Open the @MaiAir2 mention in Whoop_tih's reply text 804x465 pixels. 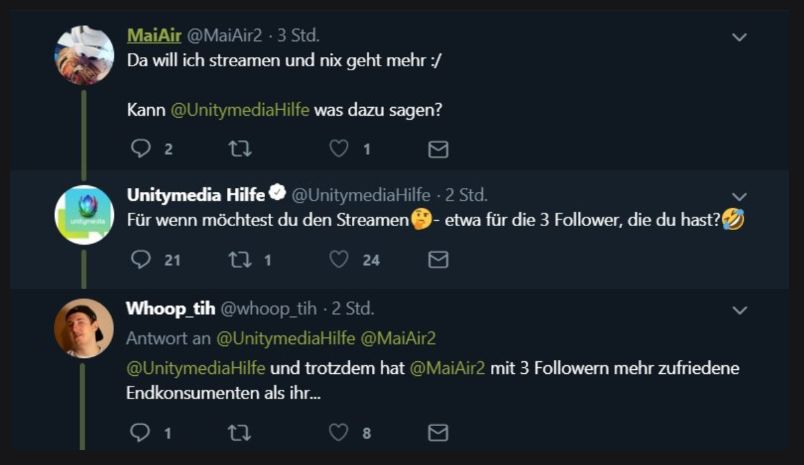click(445, 368)
